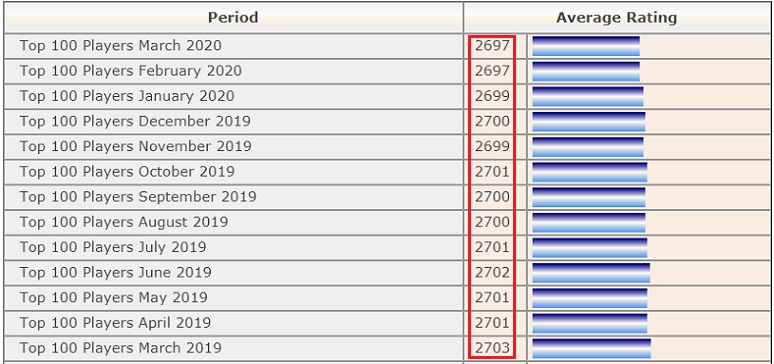The image size is (774, 364).
Task: Click the 2702 rating for June 2019
Action: pyautogui.click(x=492, y=273)
